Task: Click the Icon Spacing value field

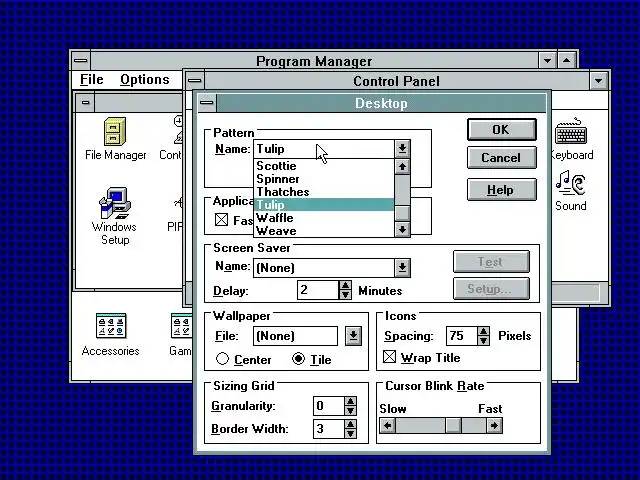Action: tap(462, 336)
